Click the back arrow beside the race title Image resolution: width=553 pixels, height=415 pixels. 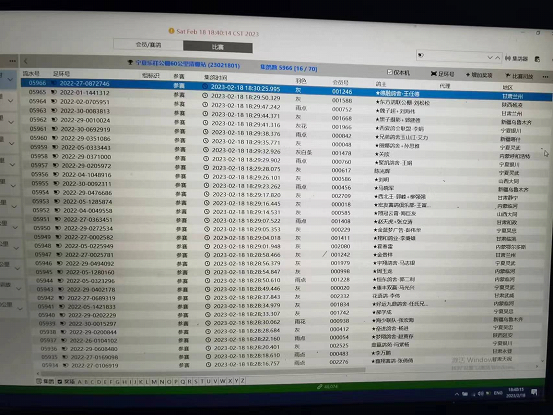pos(26,62)
